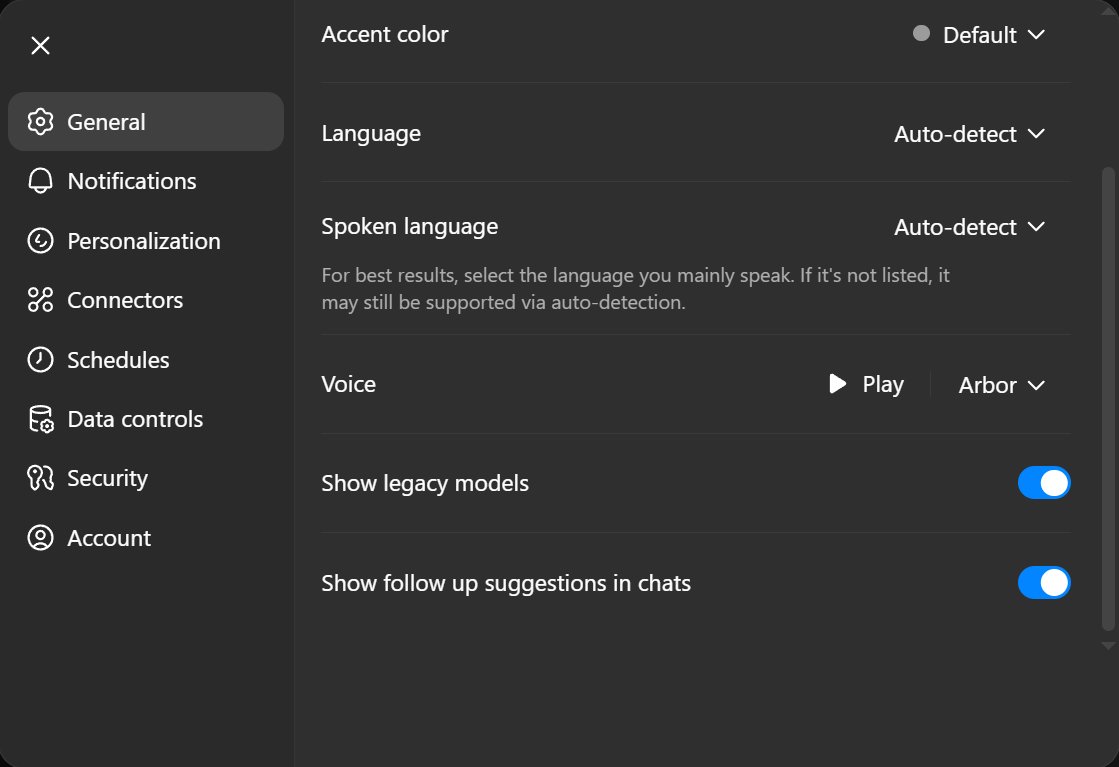Select the Security tab label
The width and height of the screenshot is (1119, 767).
pos(108,478)
